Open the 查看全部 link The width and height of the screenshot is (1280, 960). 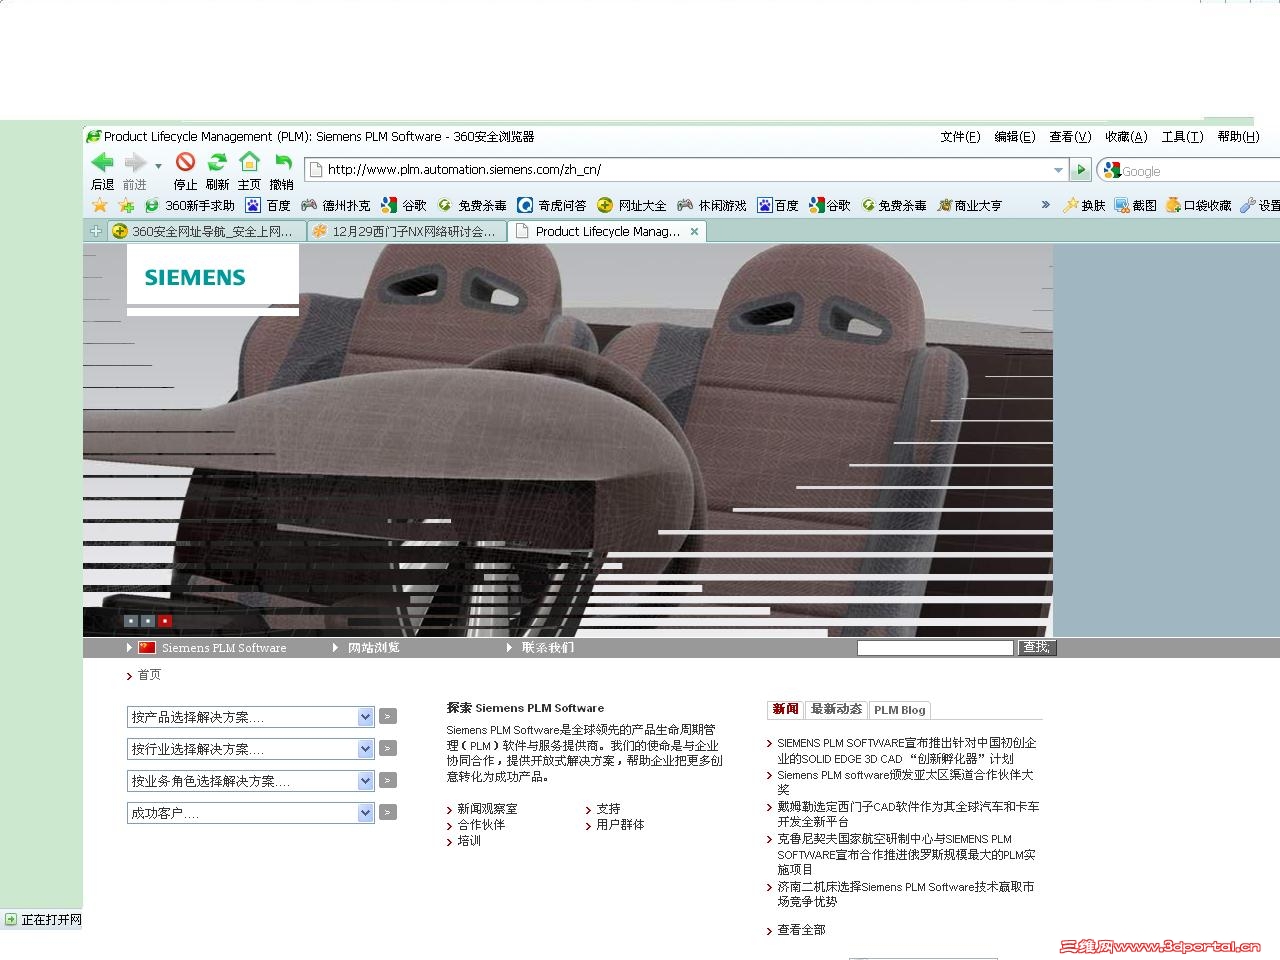(801, 930)
